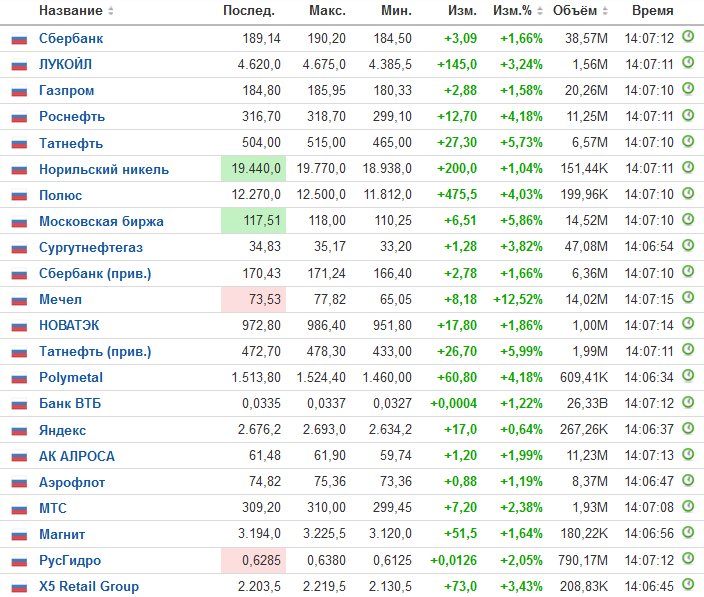This screenshot has width=704, height=597.
Task: Click the clock icon in Норильский никель row
Action: (x=688, y=167)
